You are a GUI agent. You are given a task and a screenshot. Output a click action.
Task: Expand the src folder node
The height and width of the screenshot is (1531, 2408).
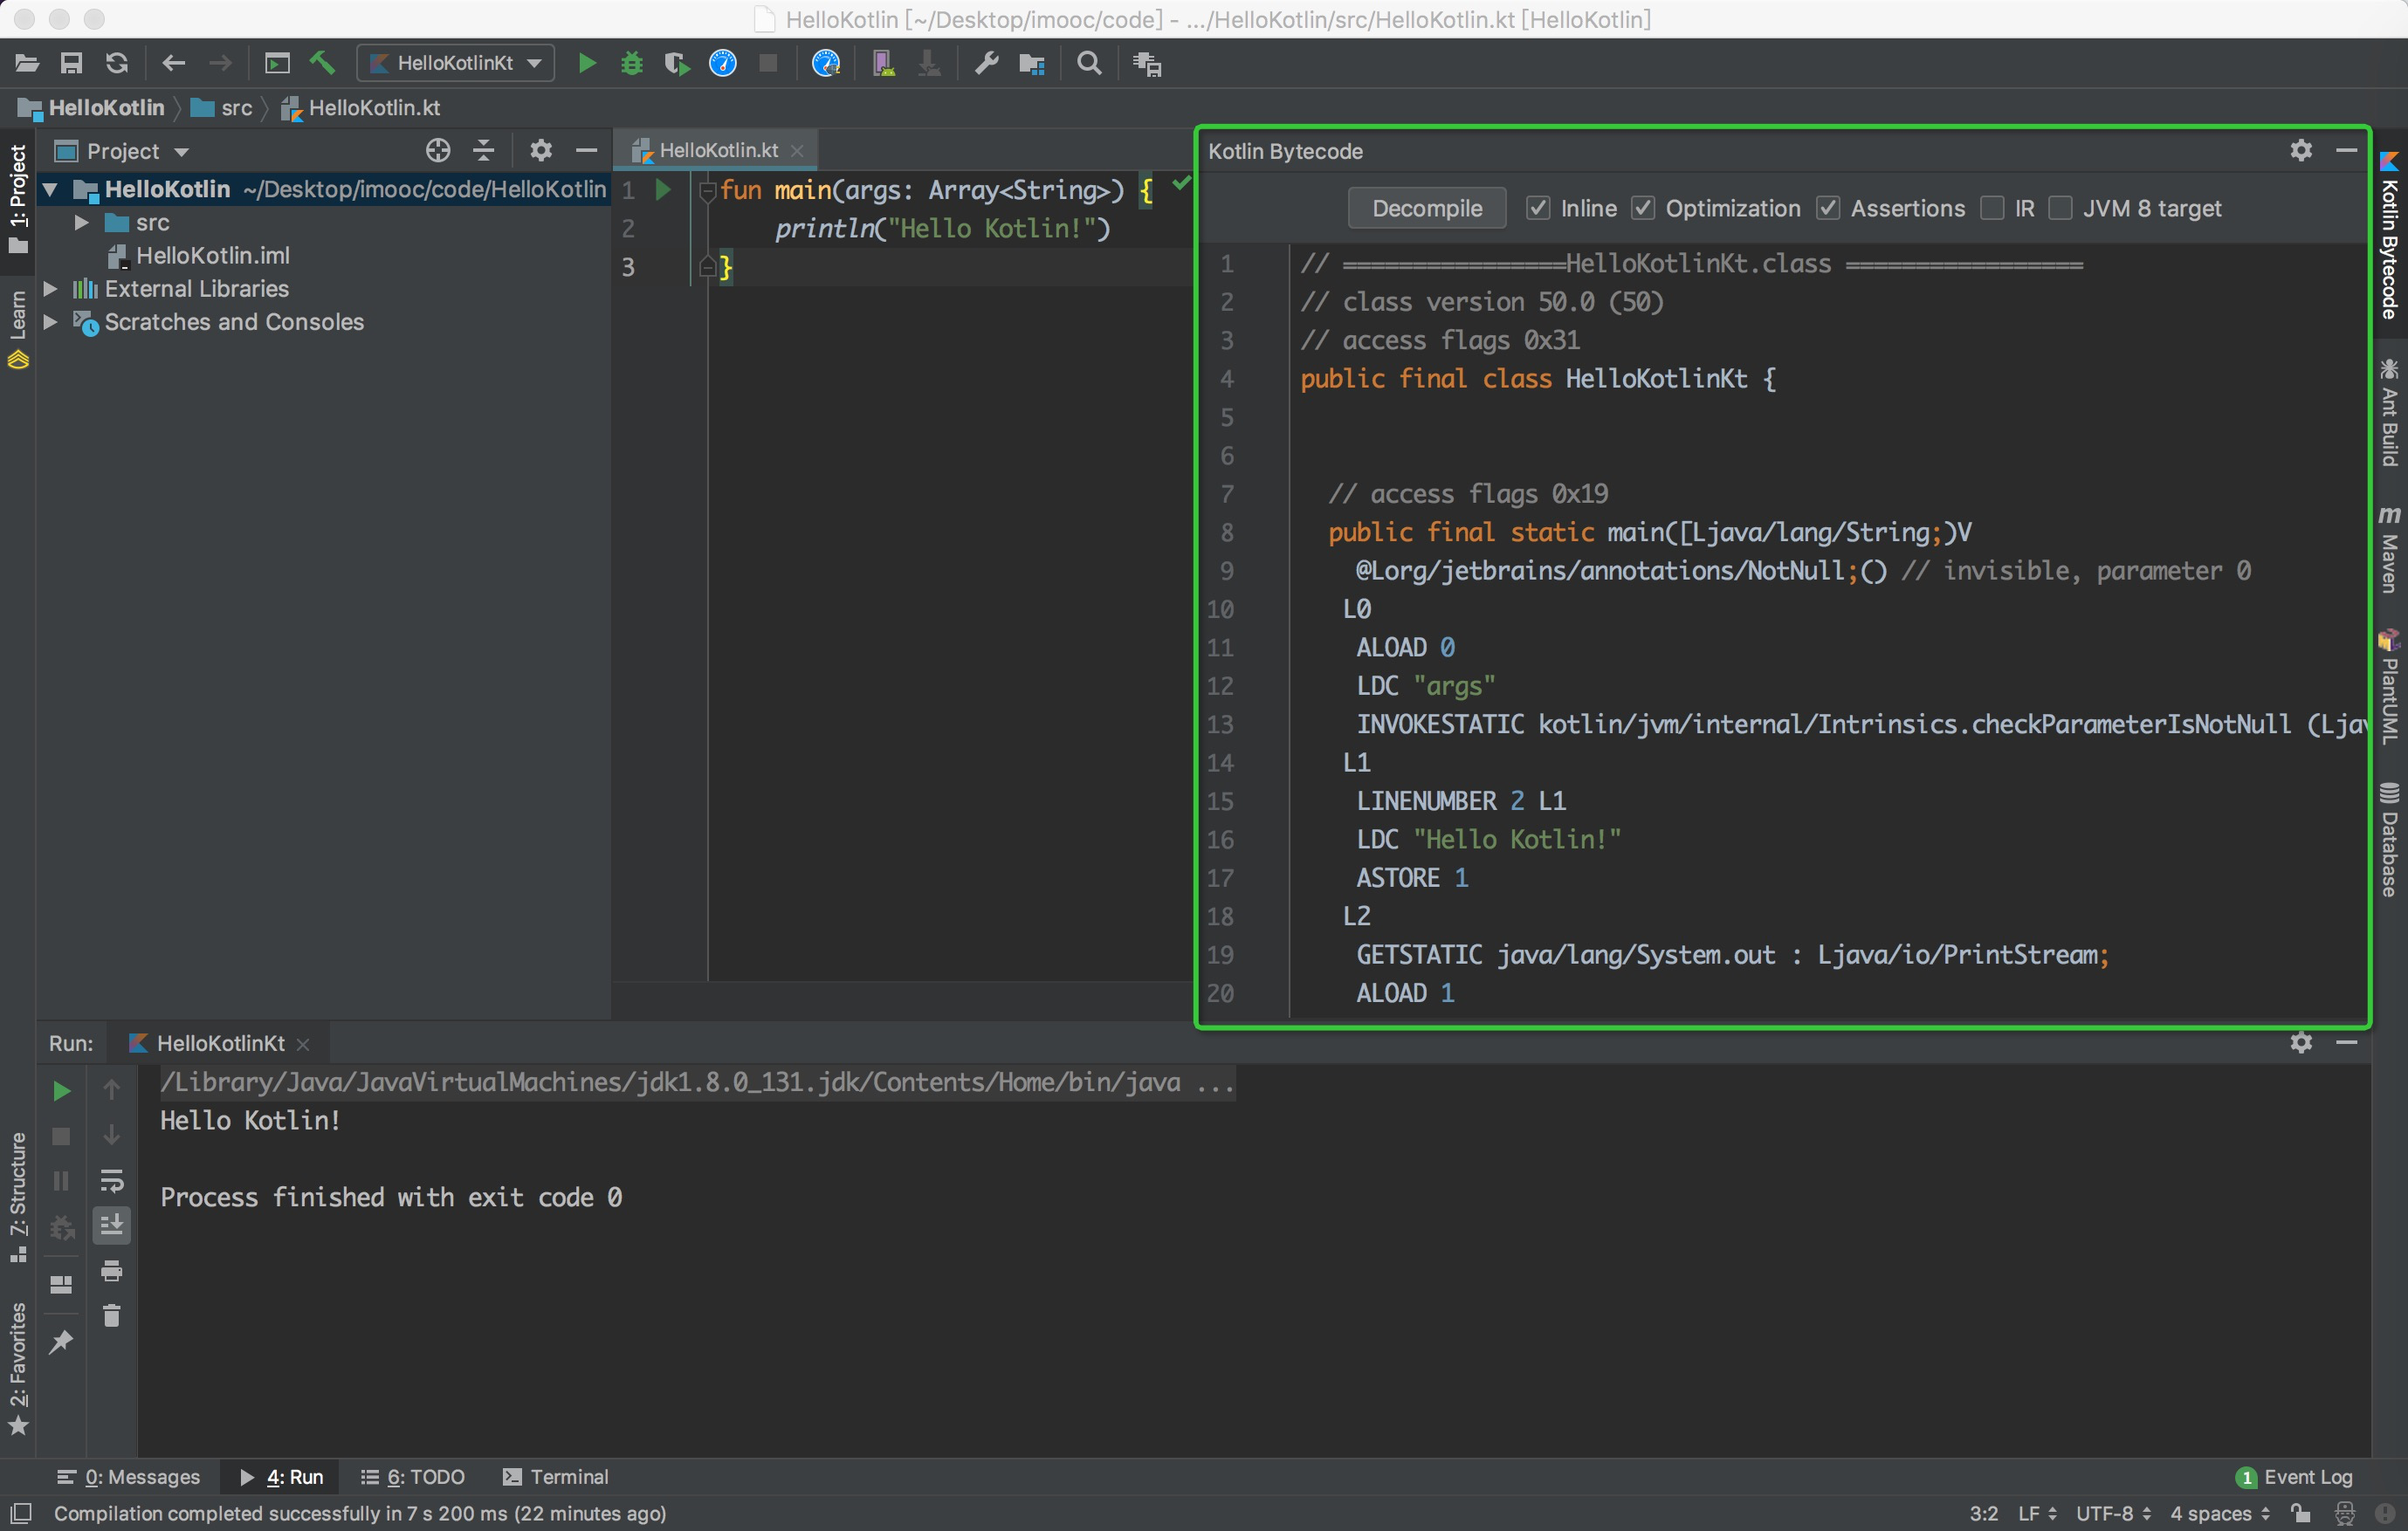[x=82, y=222]
